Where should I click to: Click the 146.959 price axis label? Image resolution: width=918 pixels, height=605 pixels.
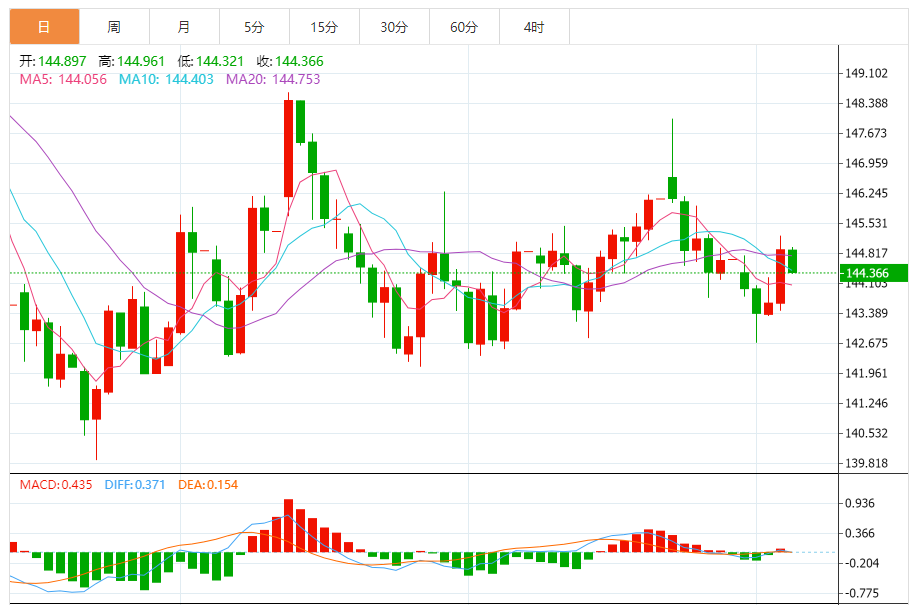[866, 163]
